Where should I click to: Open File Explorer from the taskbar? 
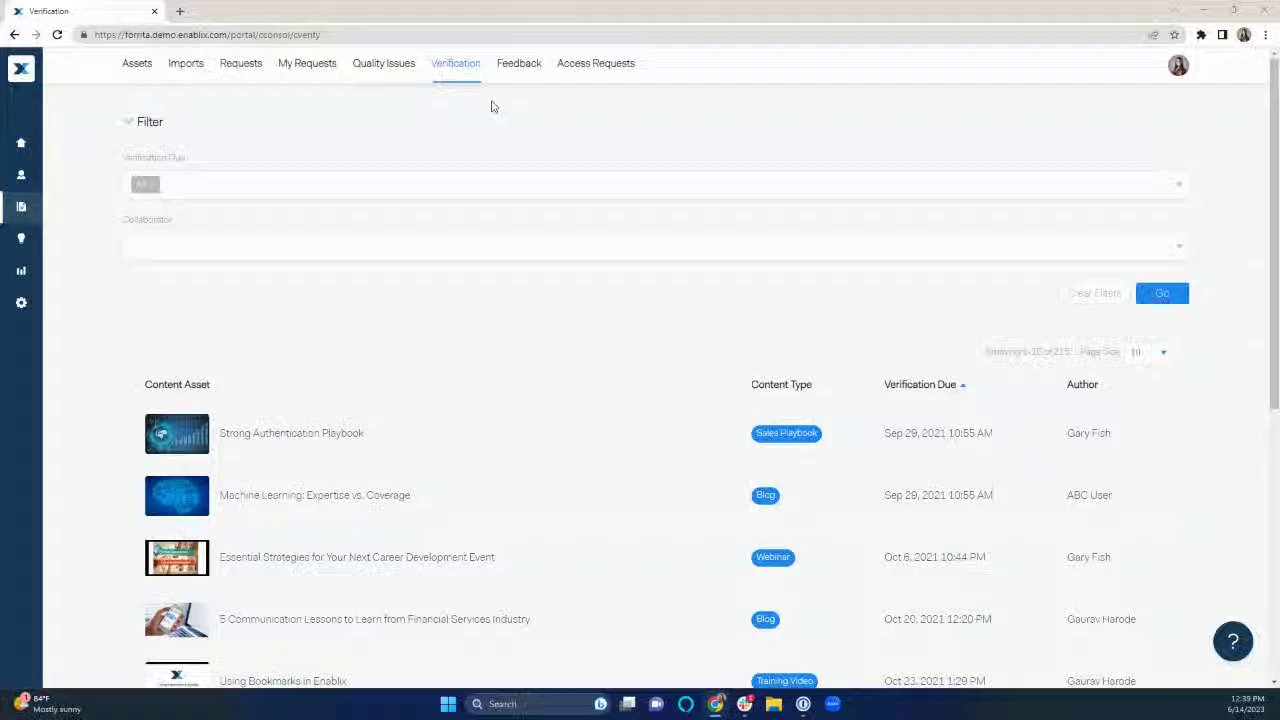(774, 704)
